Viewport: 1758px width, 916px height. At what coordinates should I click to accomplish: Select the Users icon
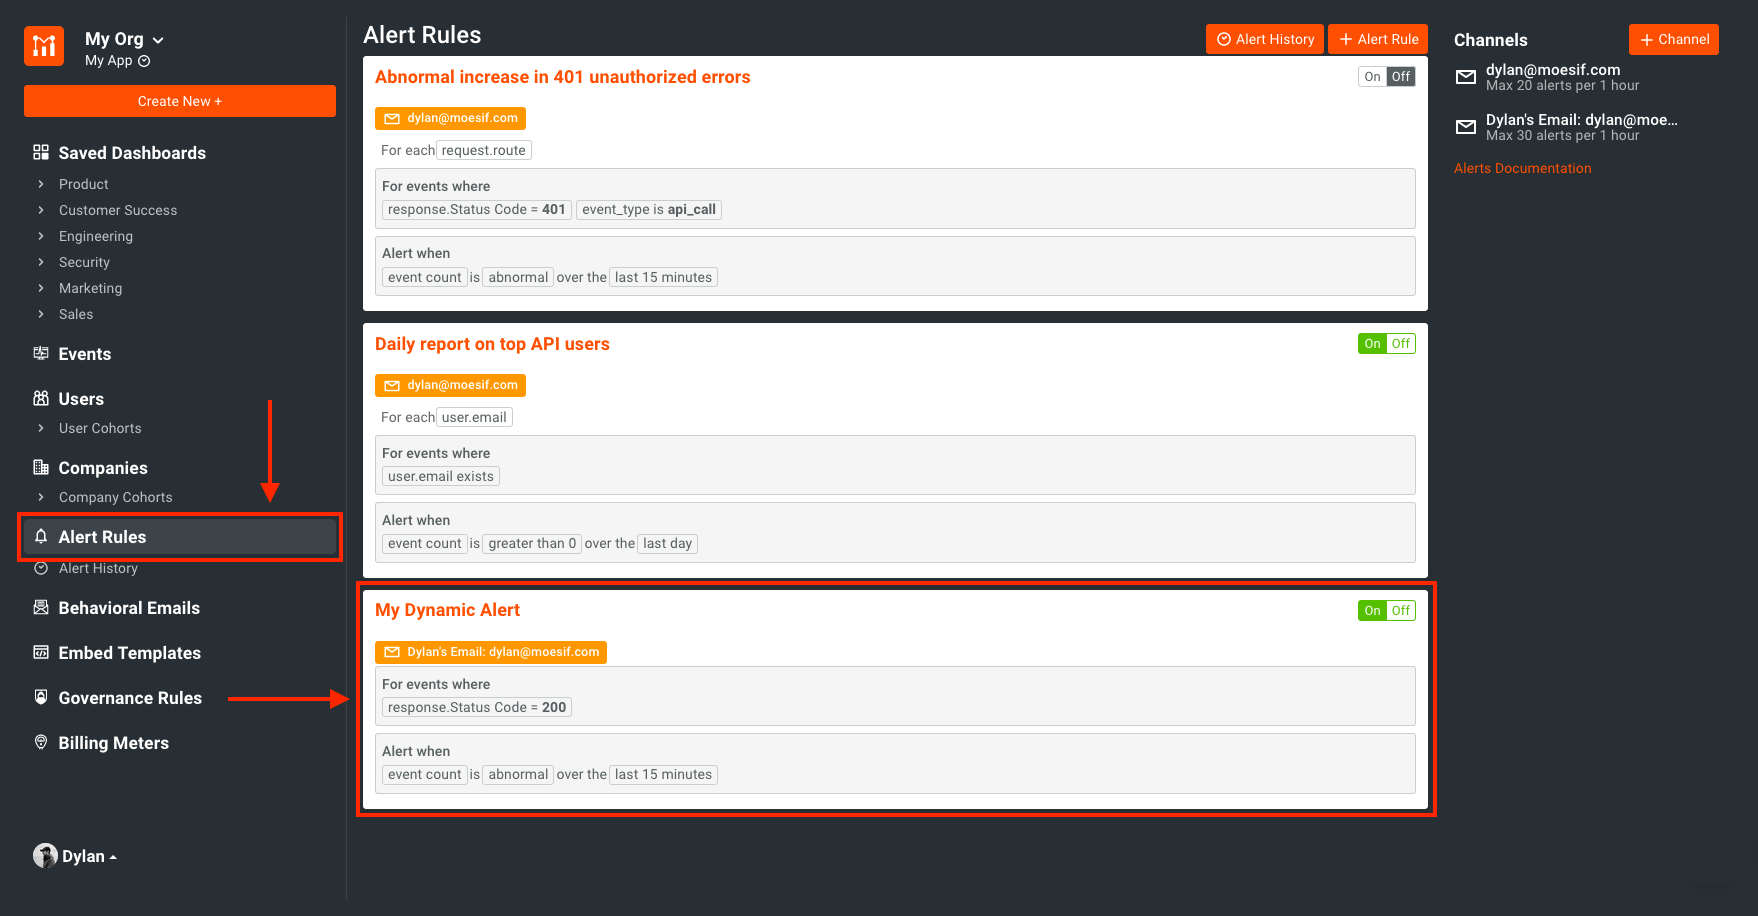[x=40, y=398]
